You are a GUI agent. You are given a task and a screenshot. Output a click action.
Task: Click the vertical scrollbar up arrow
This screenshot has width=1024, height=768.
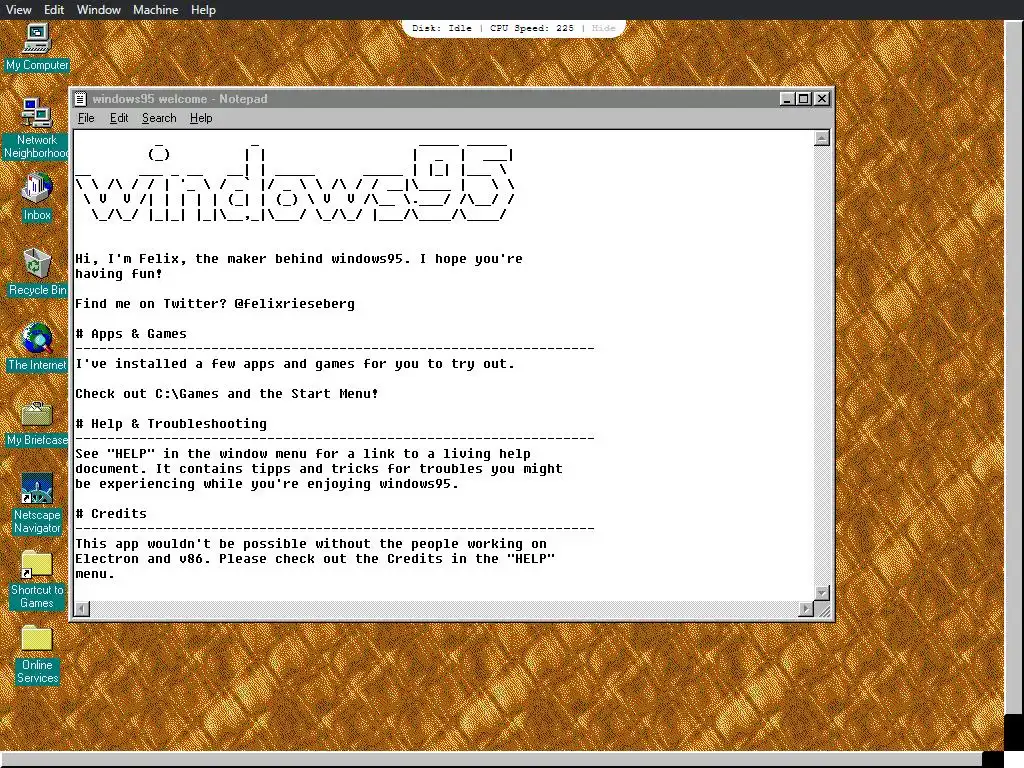point(822,138)
